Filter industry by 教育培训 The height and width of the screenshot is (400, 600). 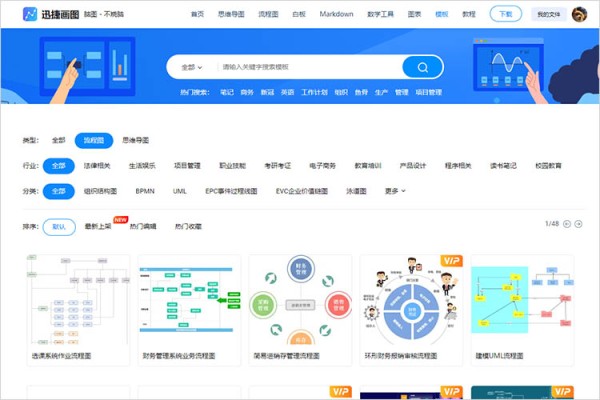point(368,166)
